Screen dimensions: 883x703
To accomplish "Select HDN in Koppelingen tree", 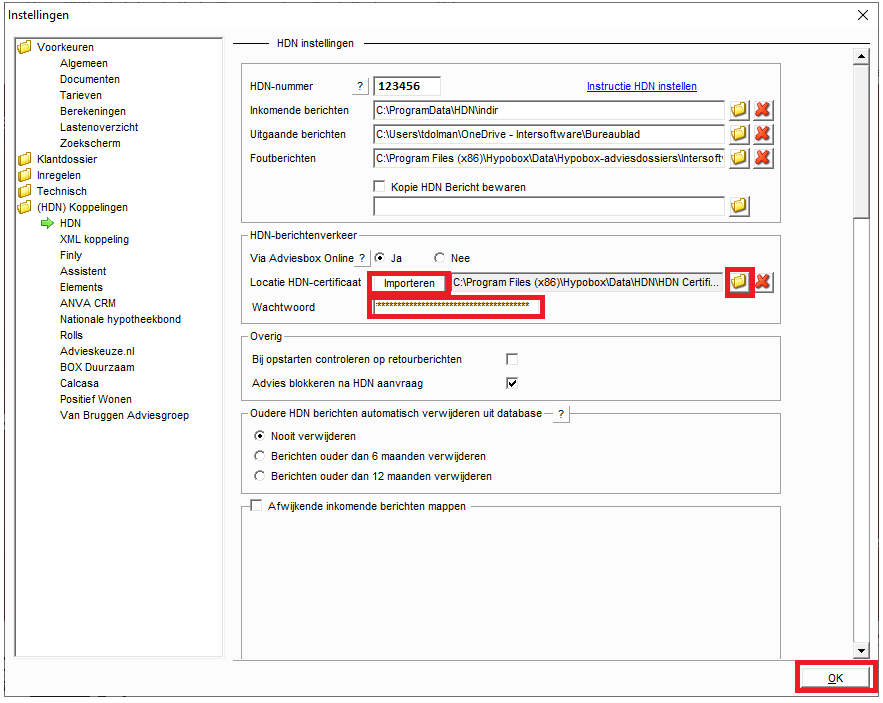I will pos(70,224).
